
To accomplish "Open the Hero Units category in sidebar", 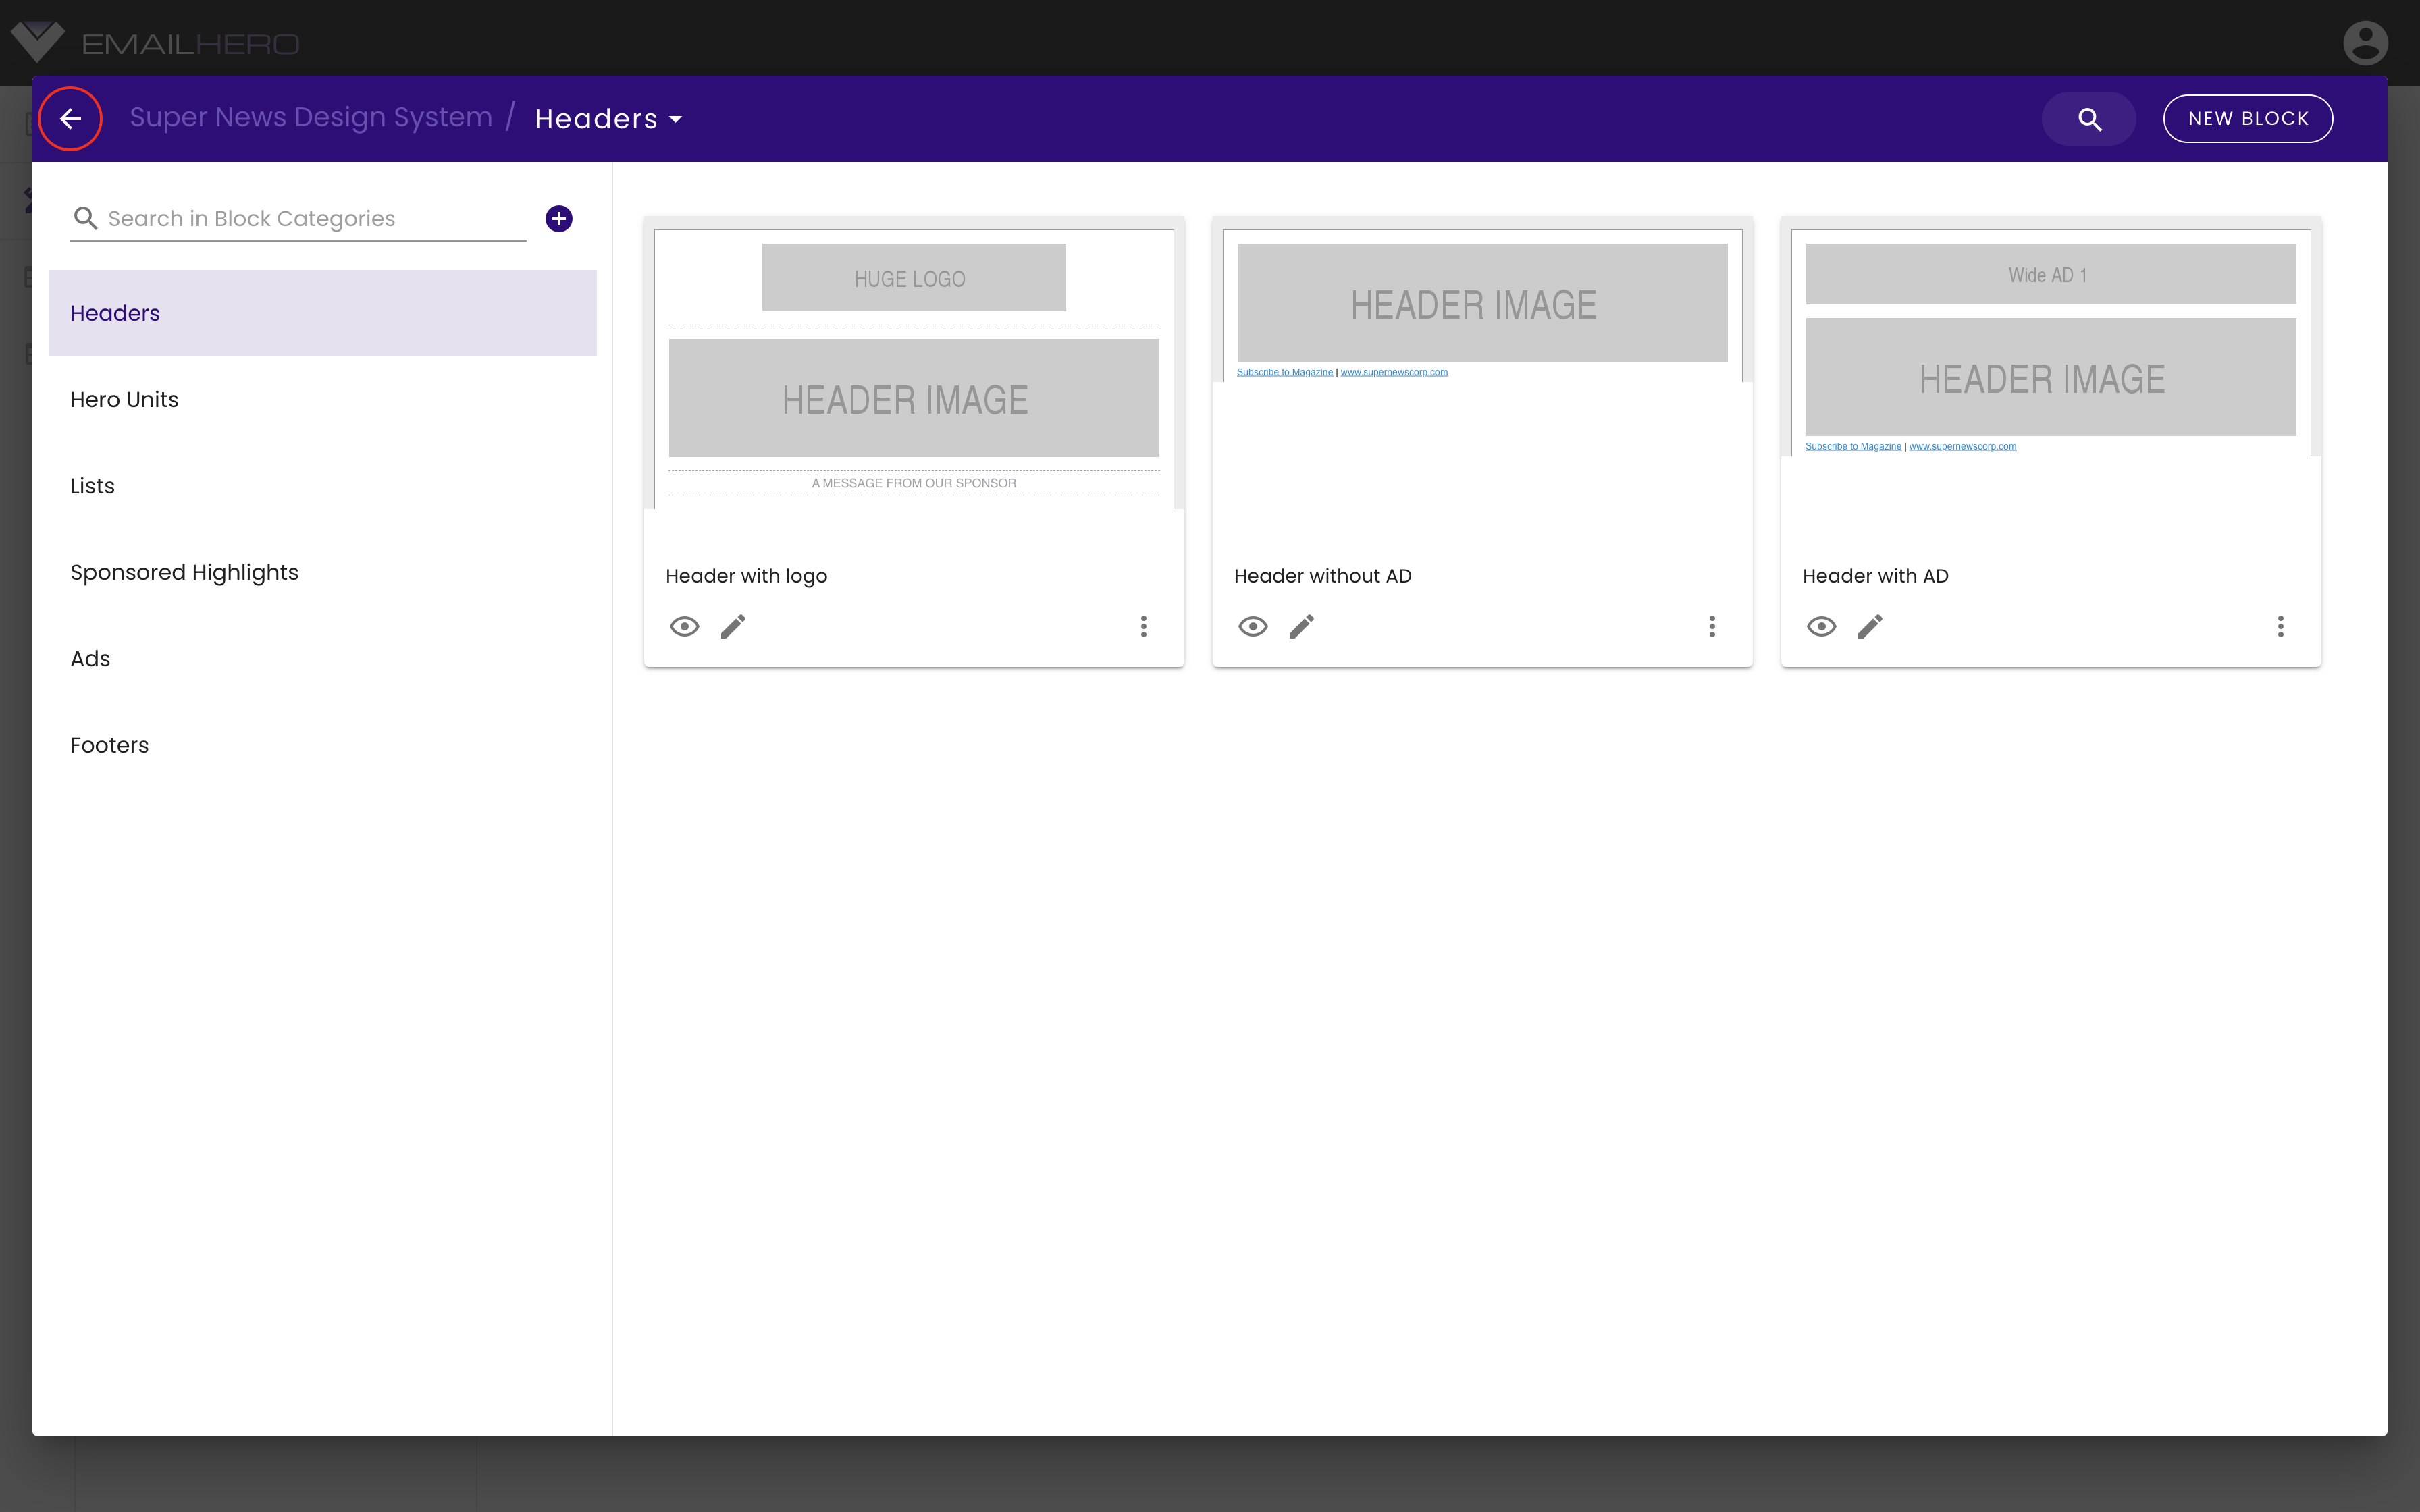I will tap(124, 399).
